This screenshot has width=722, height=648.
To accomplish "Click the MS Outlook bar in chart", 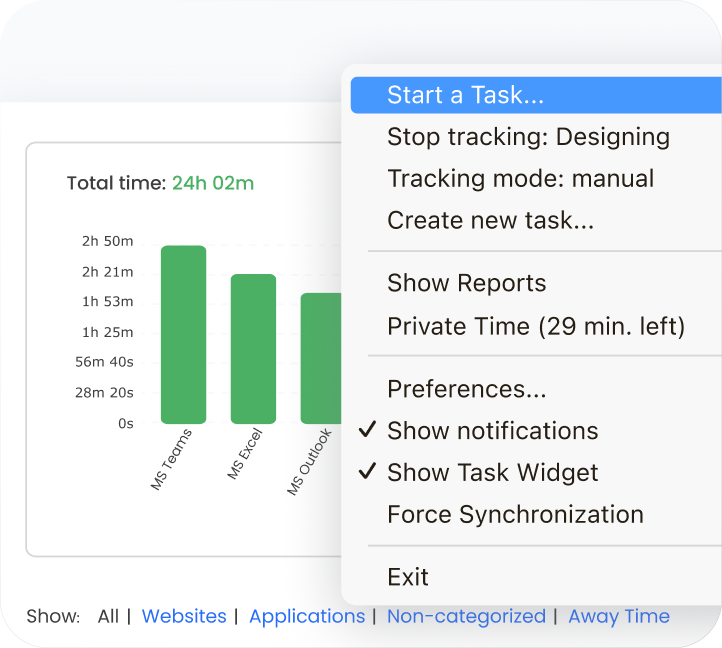I will (321, 358).
